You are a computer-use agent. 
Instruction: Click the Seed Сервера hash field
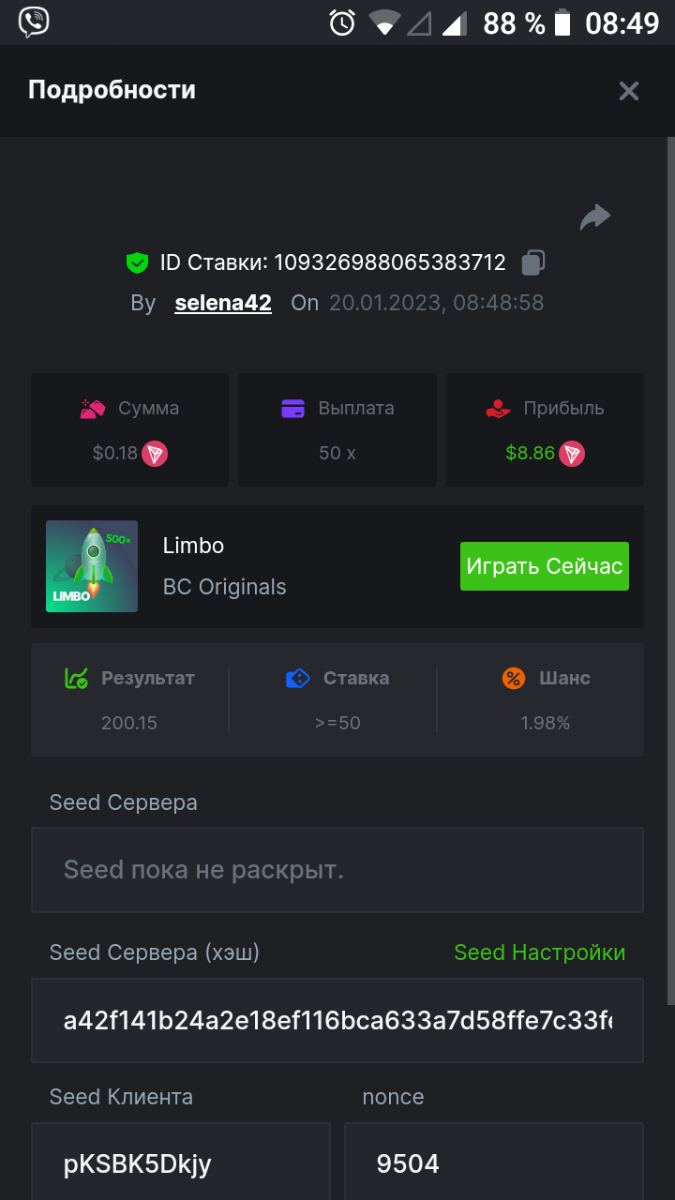[x=337, y=1020]
